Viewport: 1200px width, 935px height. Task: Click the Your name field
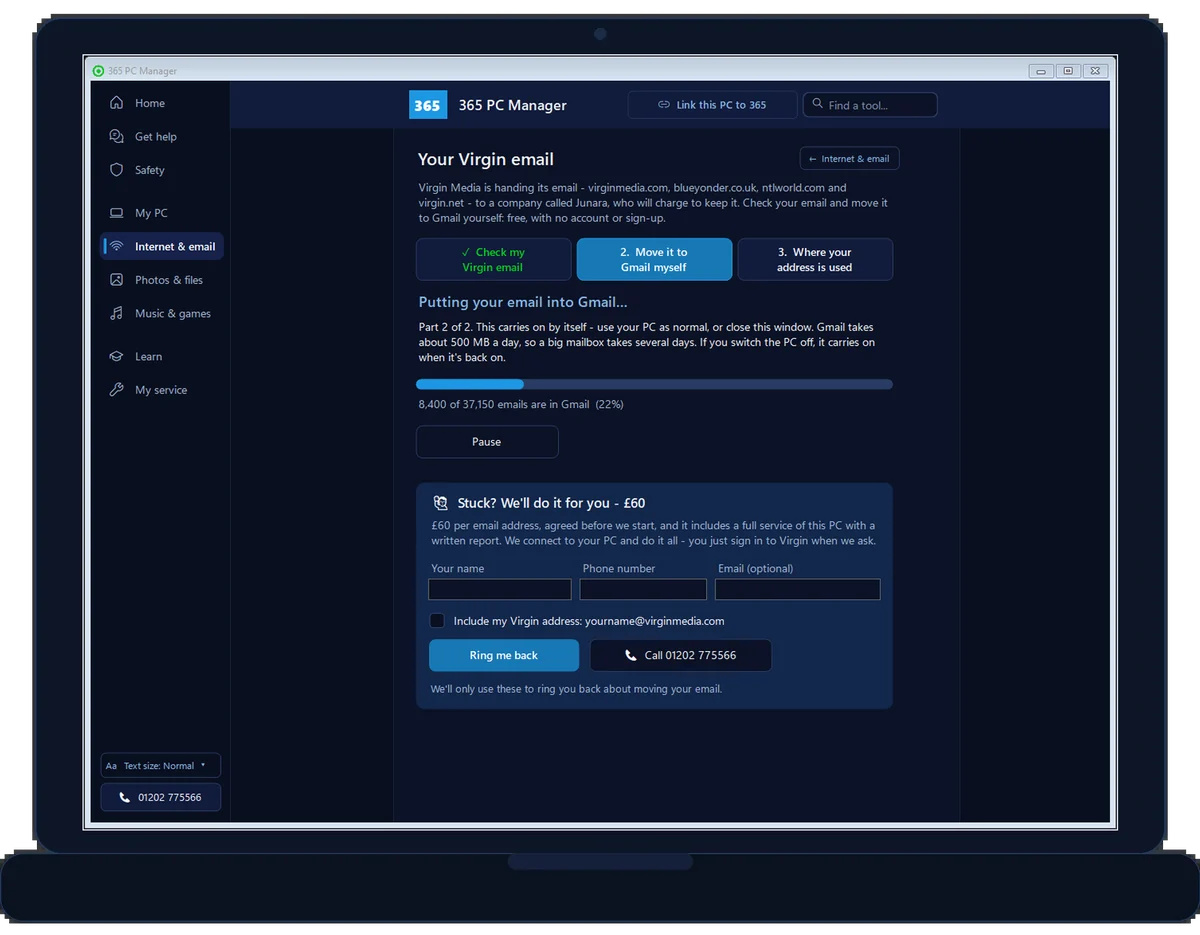(x=500, y=589)
